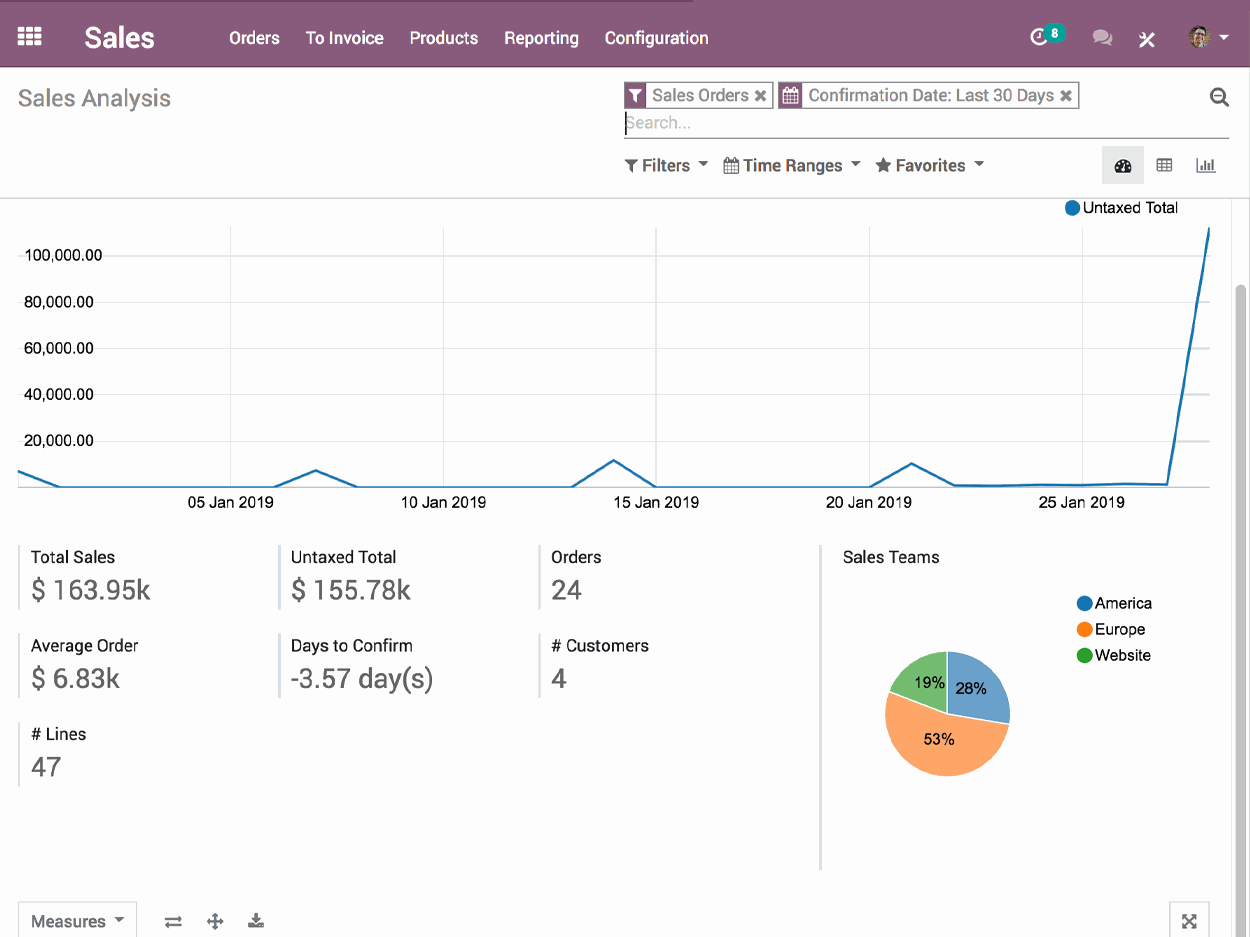The width and height of the screenshot is (1250, 937).
Task: Expand the Filters dropdown
Action: tap(666, 166)
